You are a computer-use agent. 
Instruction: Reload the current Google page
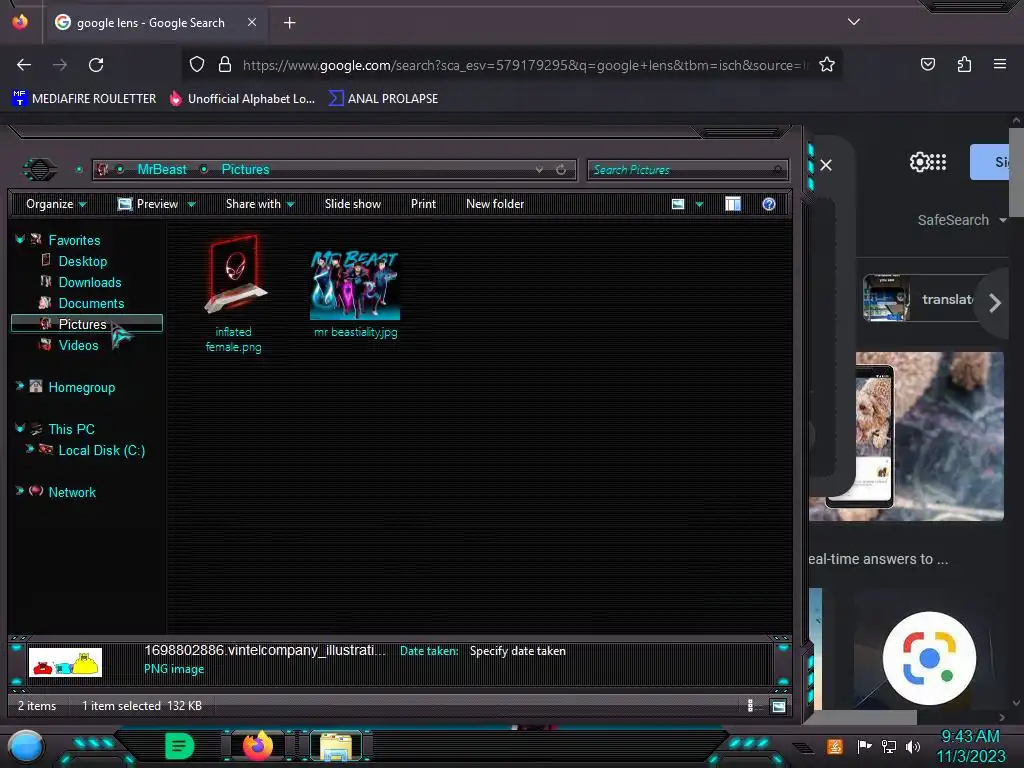96,65
